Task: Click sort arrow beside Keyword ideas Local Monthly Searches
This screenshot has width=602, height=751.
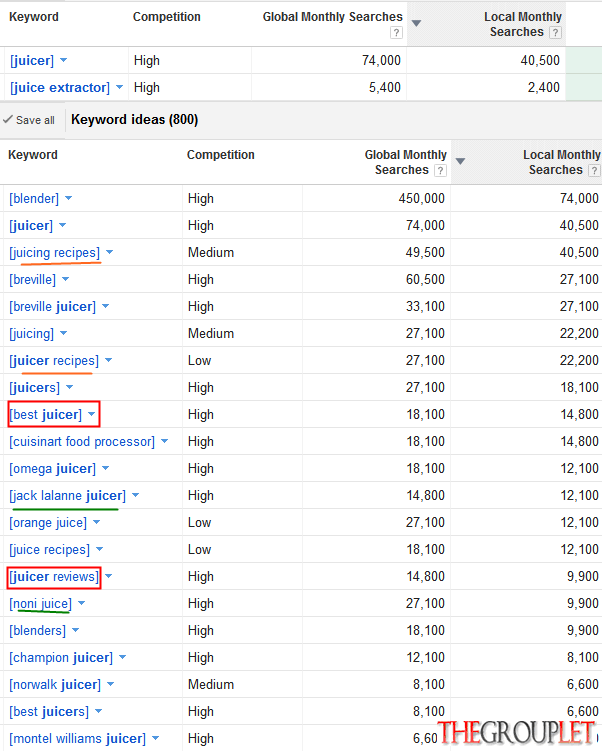Action: tap(460, 161)
